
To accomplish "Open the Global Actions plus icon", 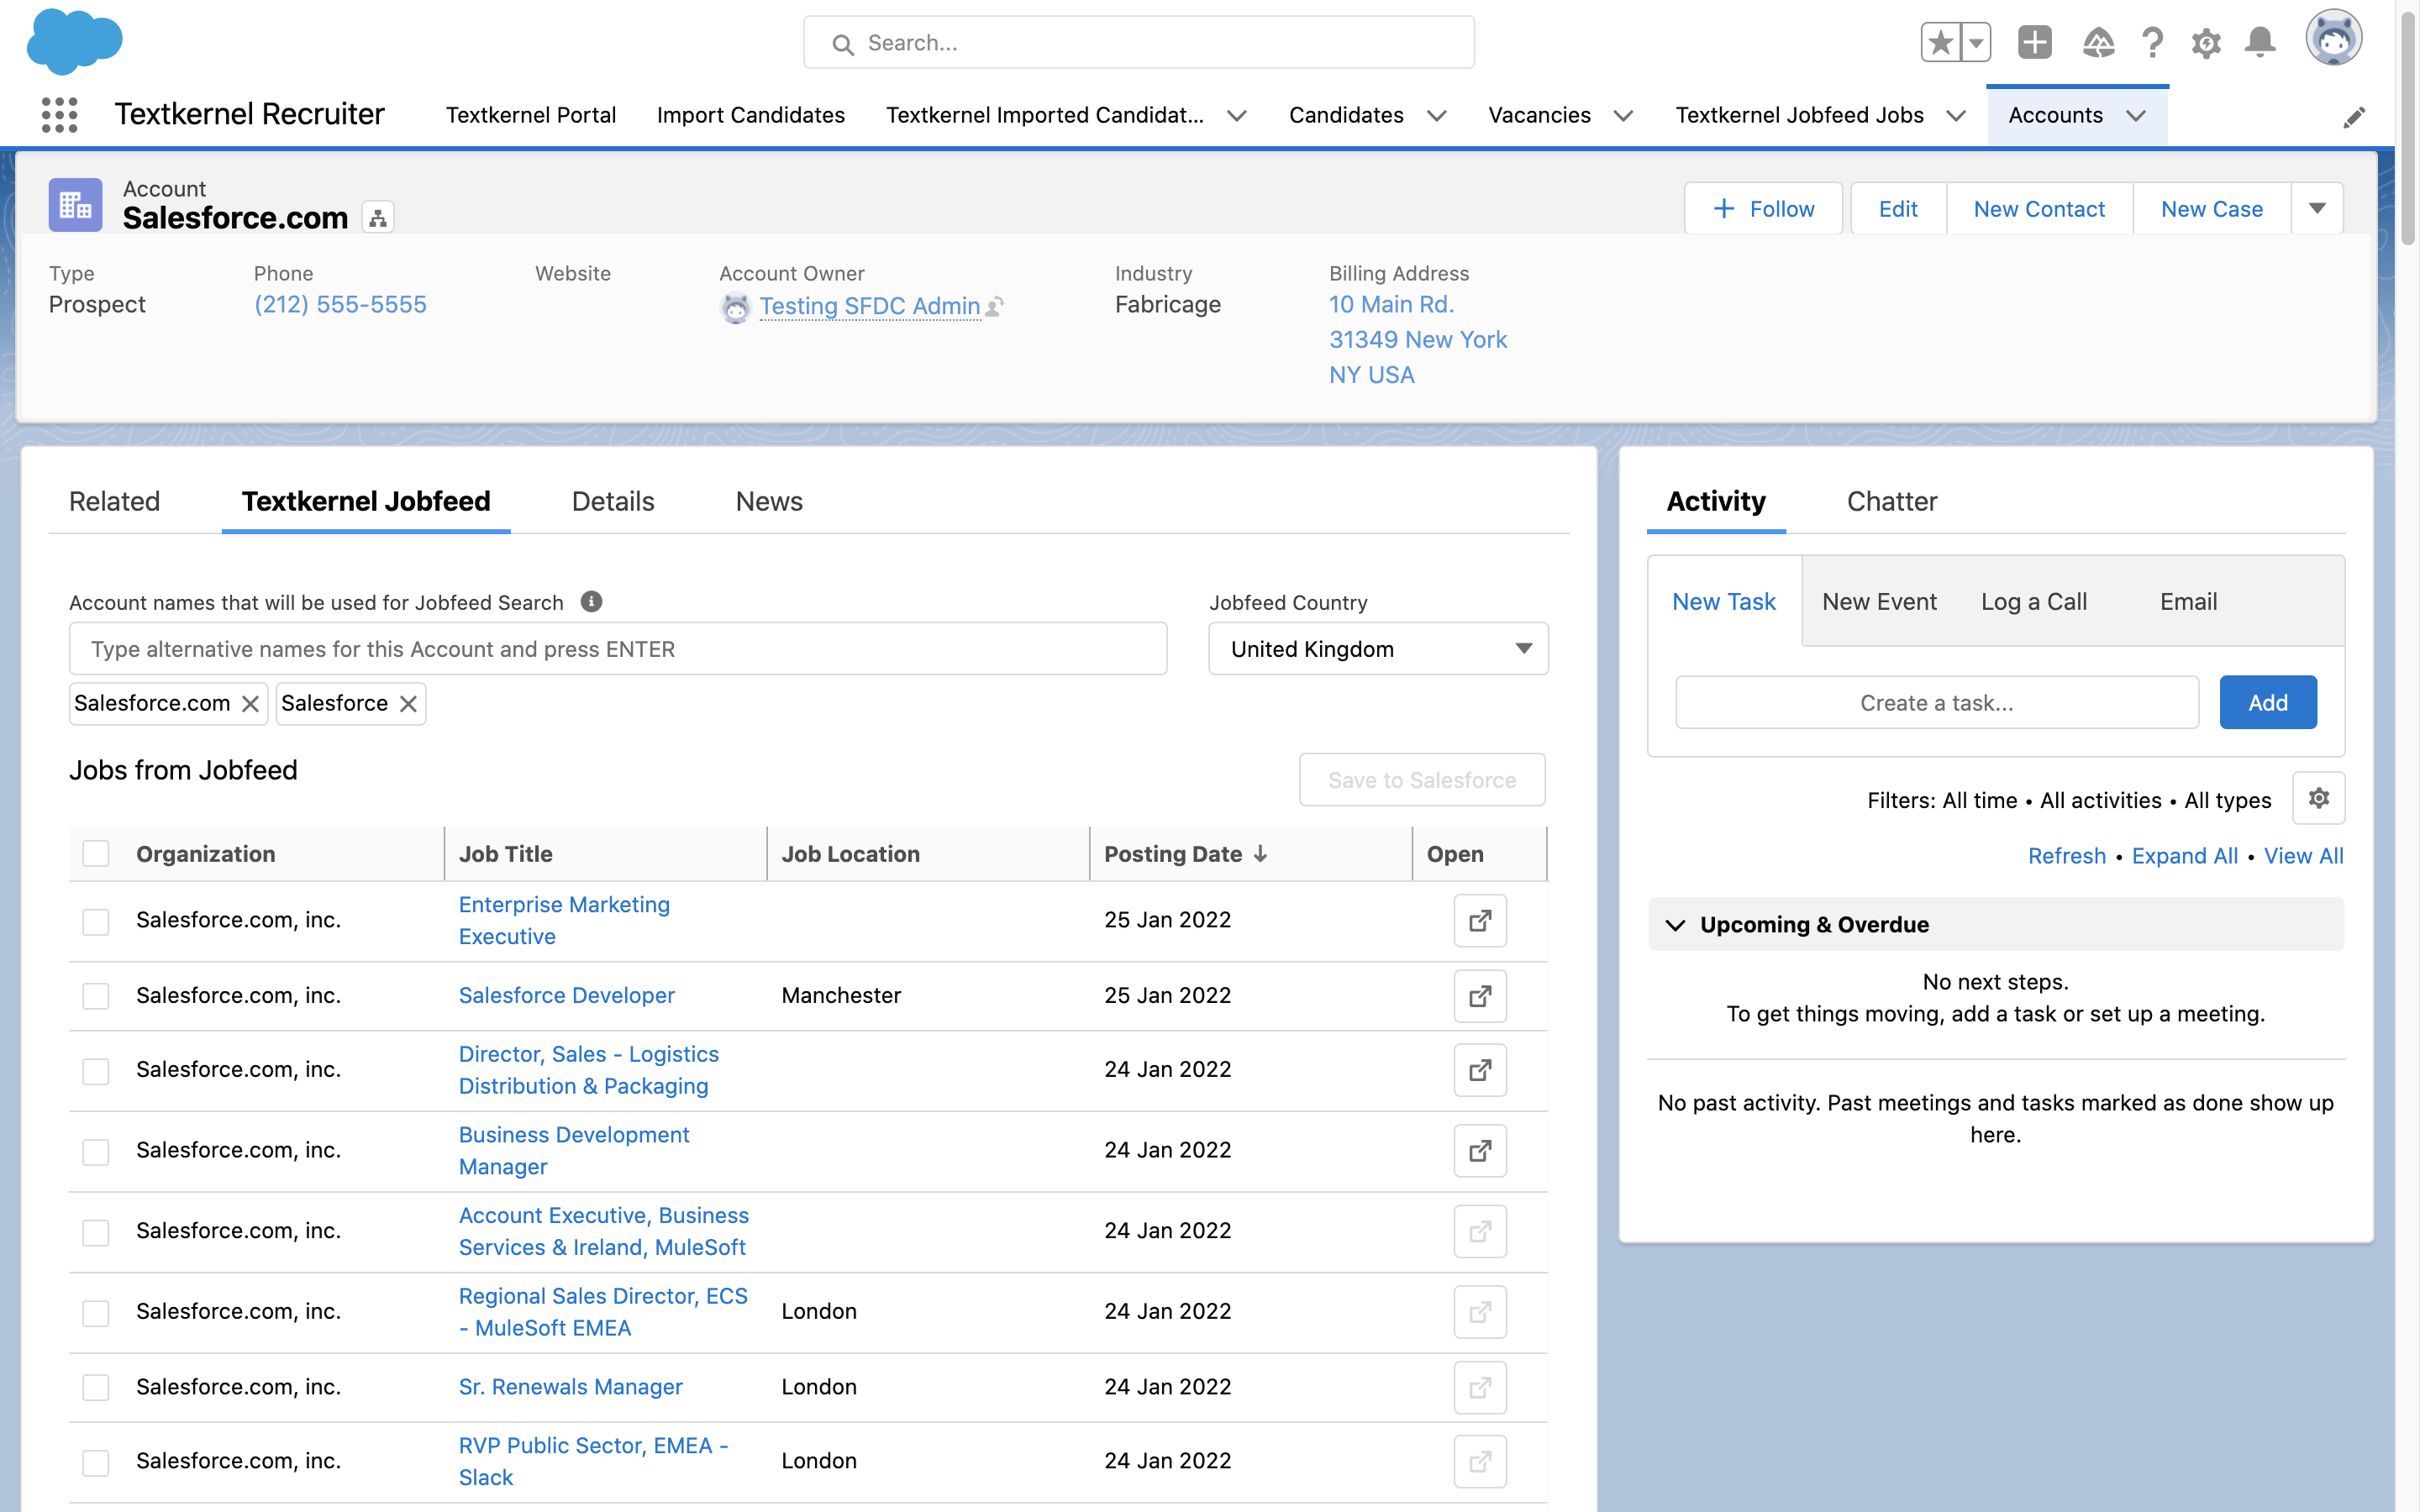I will 2035,42.
